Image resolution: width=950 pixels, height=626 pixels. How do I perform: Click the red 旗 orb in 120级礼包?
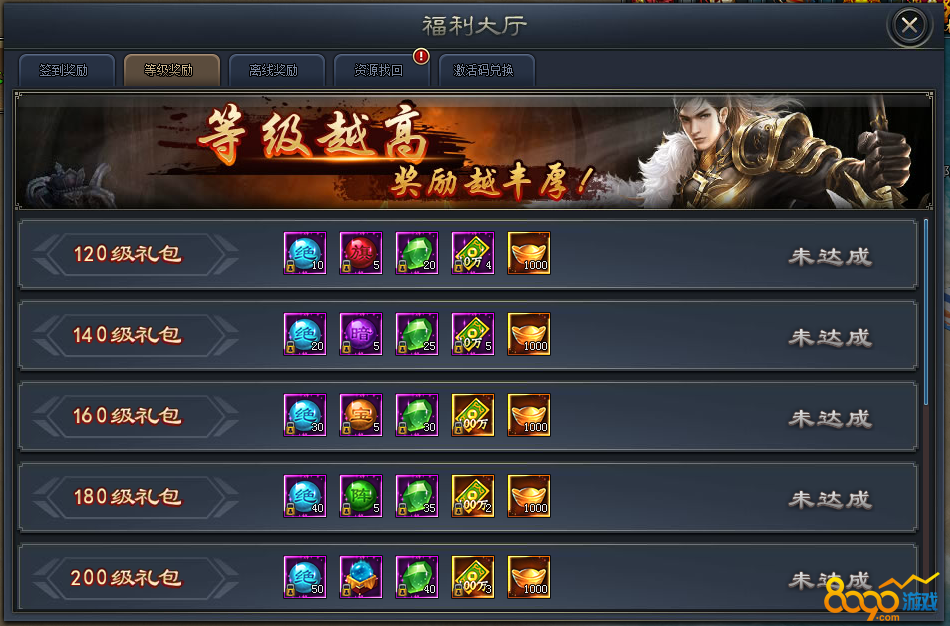[x=360, y=253]
